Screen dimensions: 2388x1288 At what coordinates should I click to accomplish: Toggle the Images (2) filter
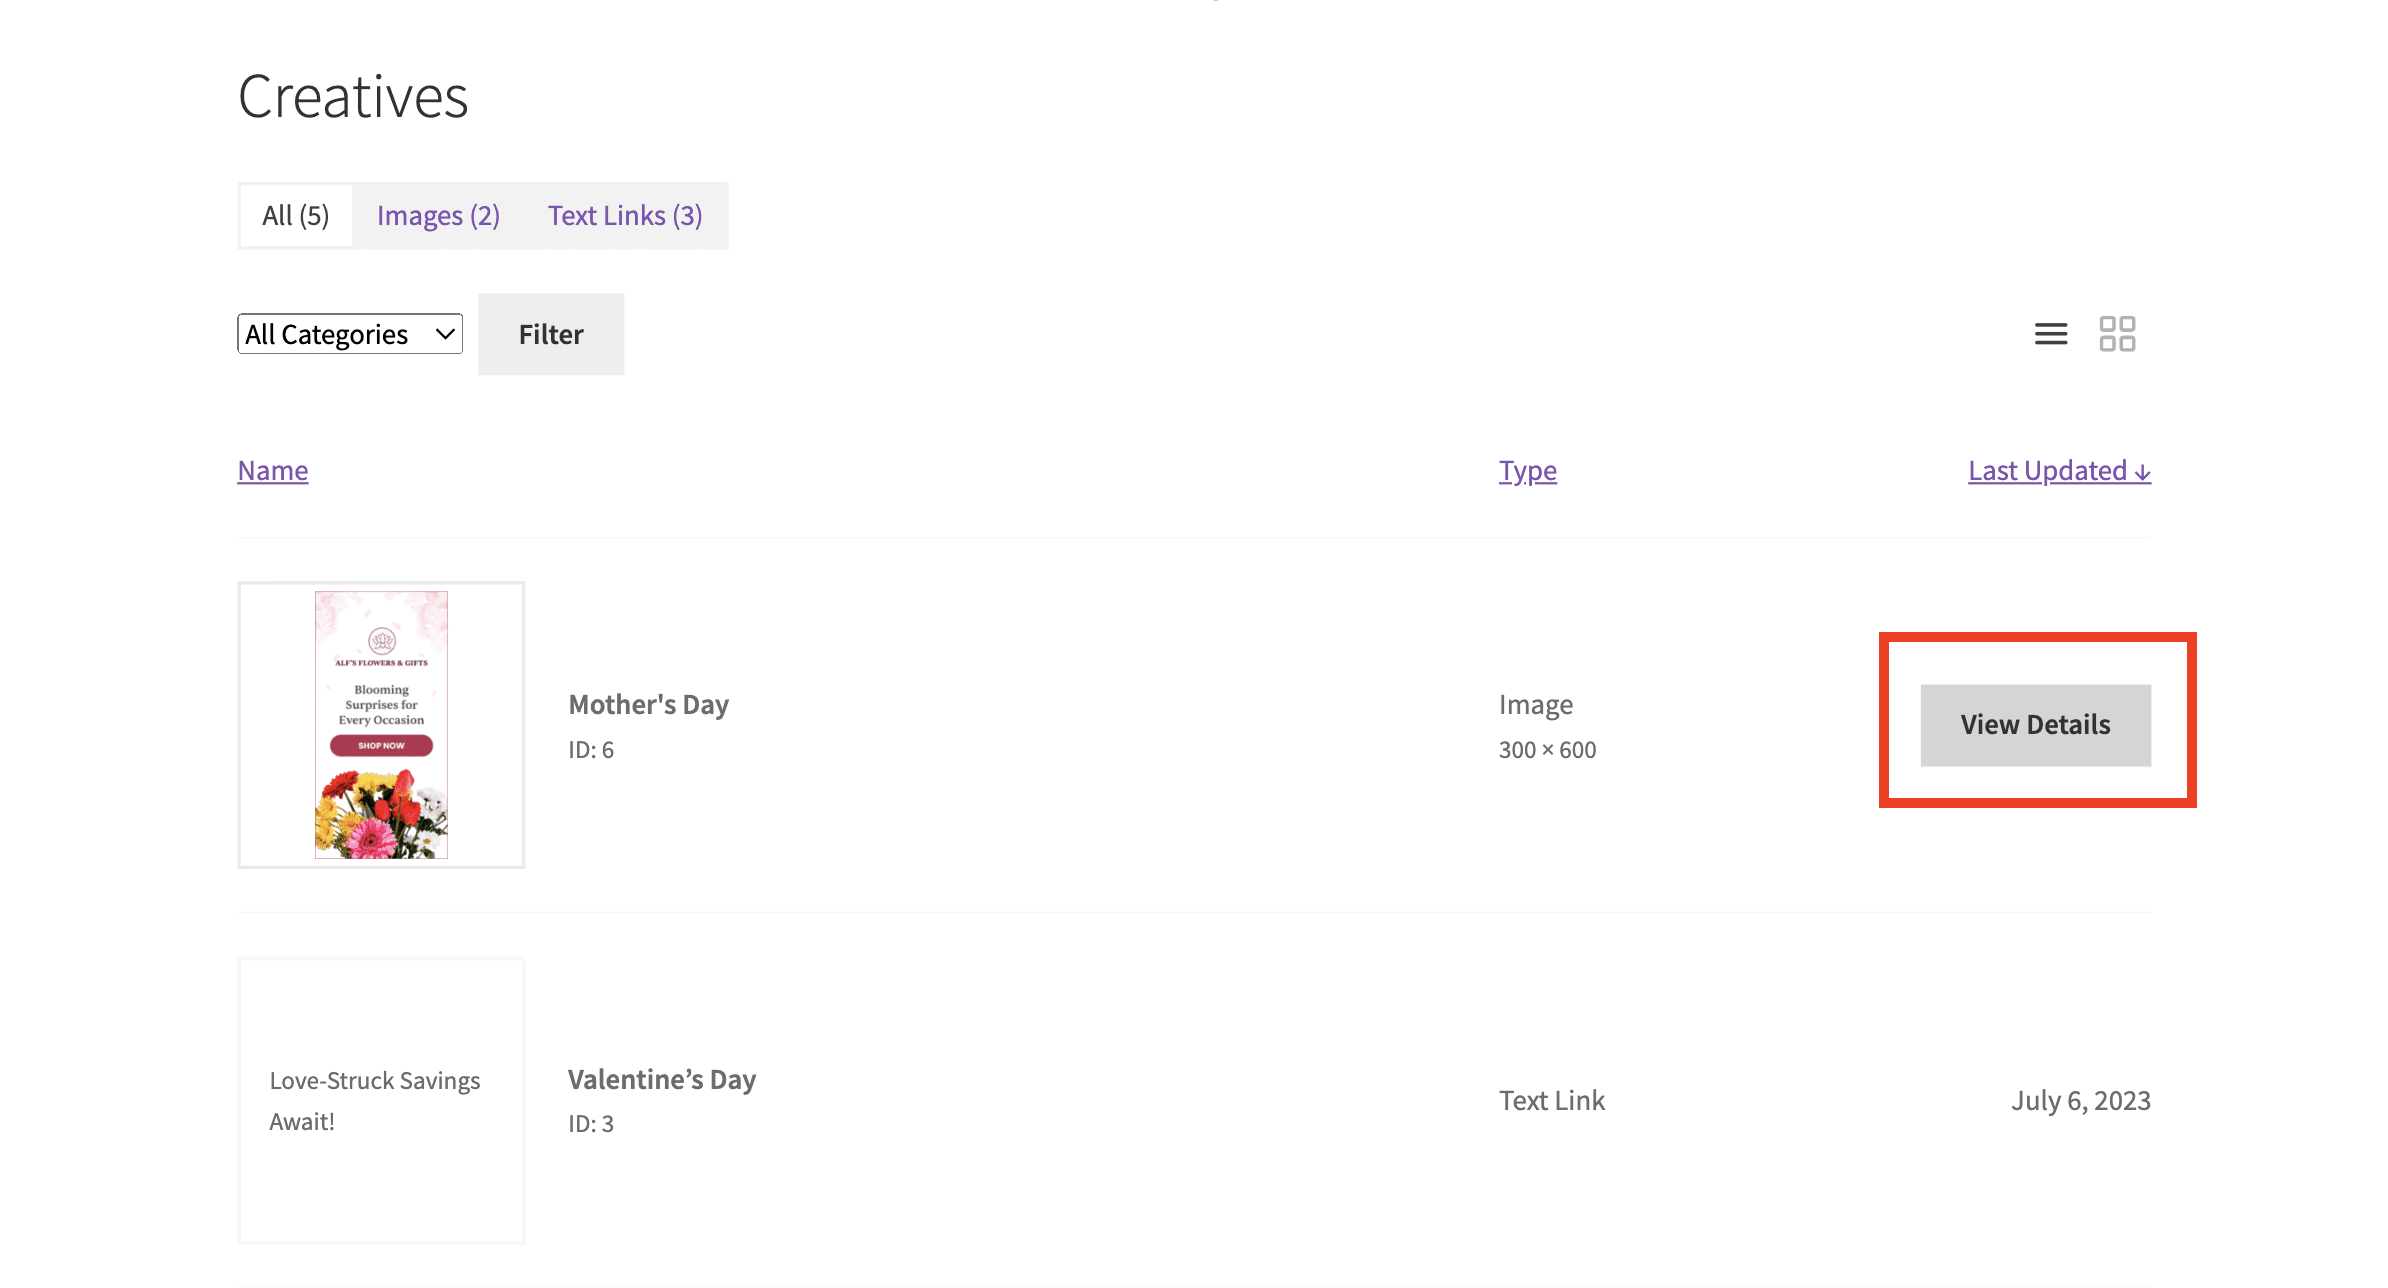click(x=438, y=214)
